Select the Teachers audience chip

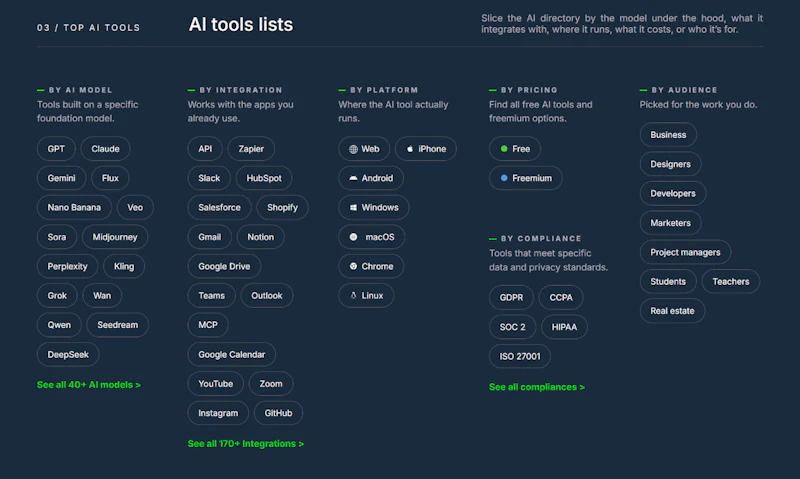[x=731, y=282]
